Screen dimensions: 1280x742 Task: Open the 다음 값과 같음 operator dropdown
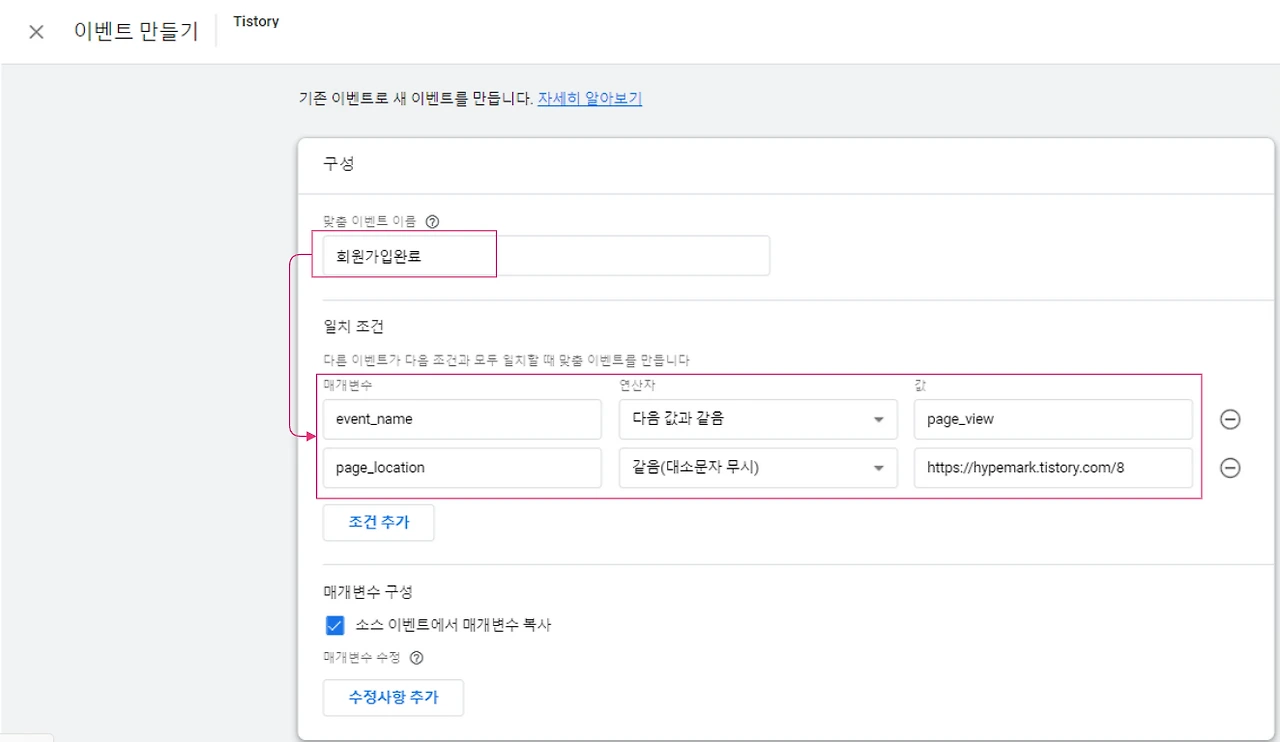click(x=757, y=420)
